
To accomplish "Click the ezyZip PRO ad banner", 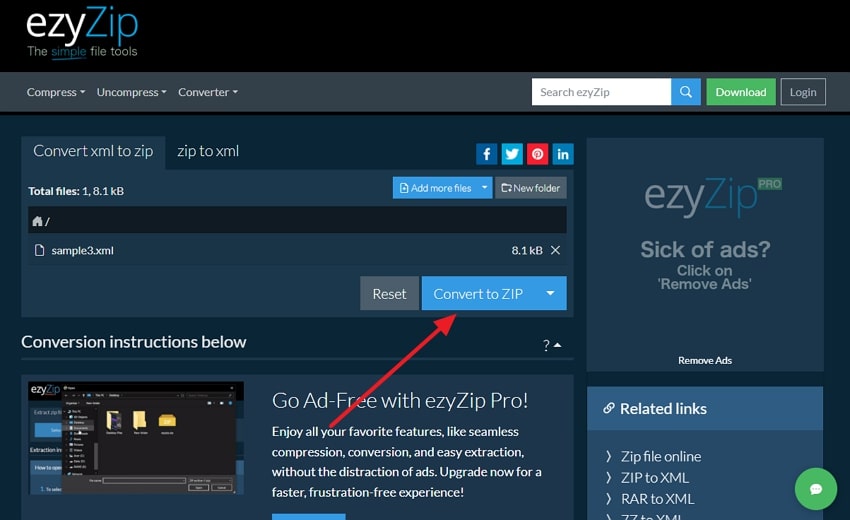I will 705,255.
